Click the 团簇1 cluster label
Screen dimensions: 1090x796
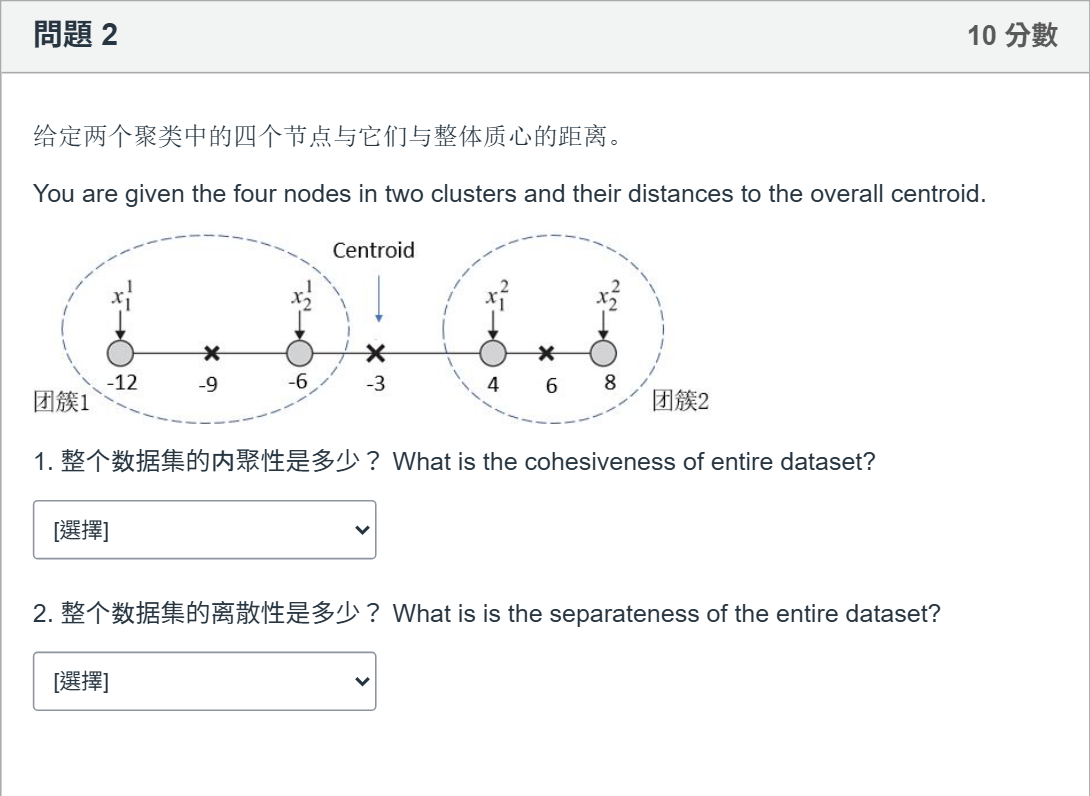(62, 401)
